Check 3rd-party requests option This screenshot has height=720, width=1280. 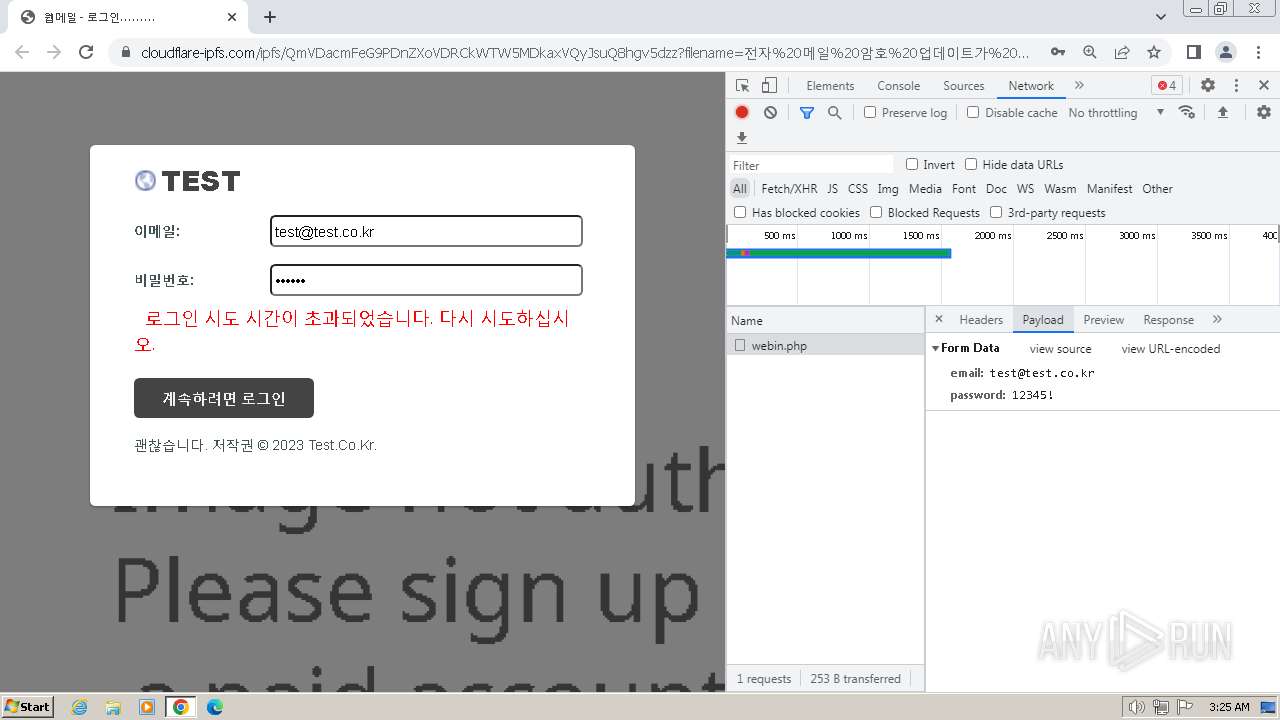[996, 212]
